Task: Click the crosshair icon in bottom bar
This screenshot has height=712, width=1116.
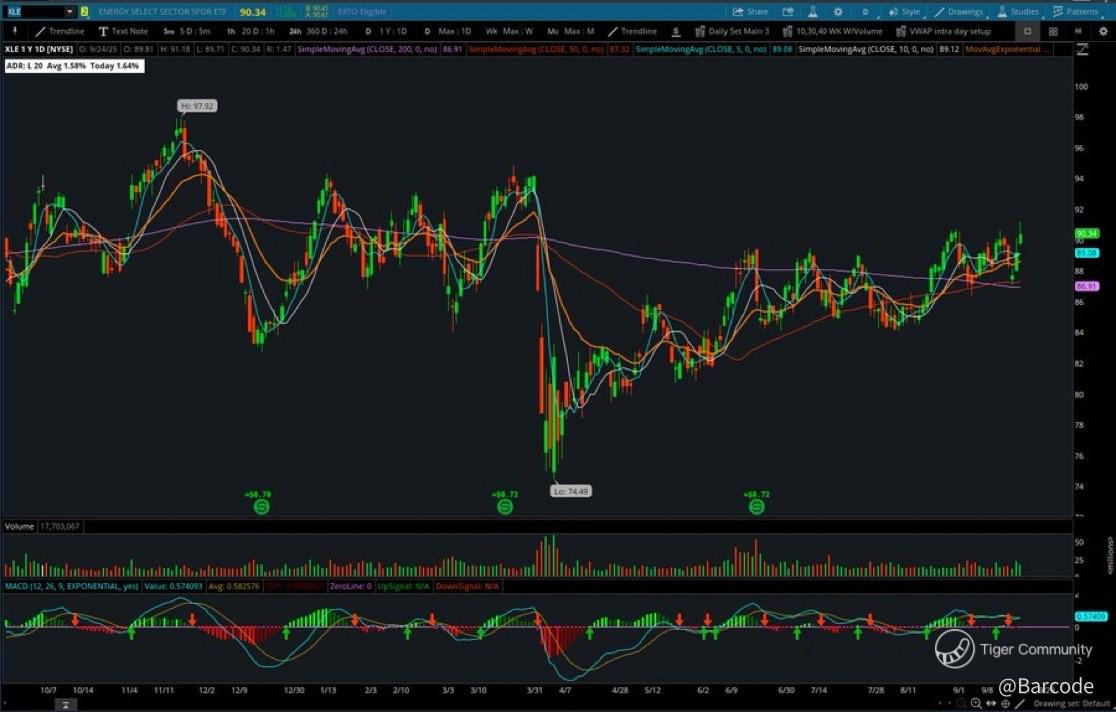Action: [x=1005, y=703]
